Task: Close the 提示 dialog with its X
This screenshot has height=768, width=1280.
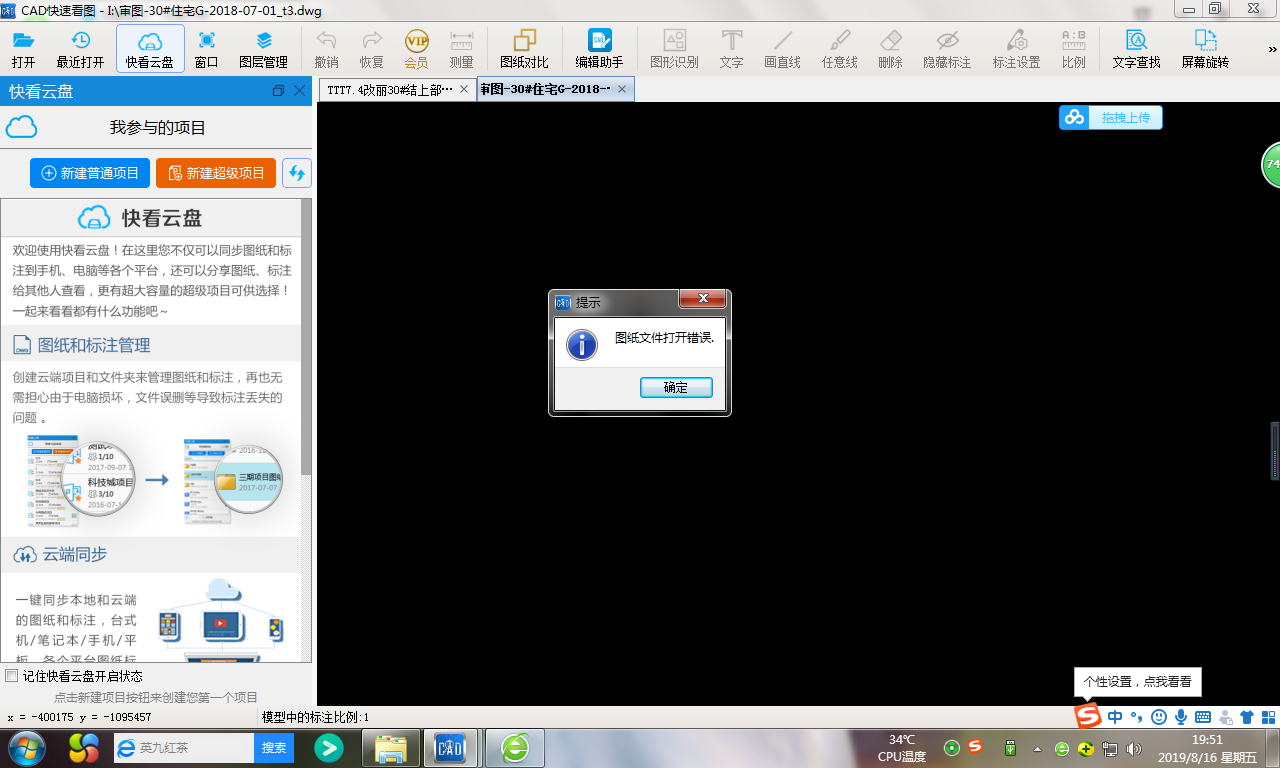Action: point(702,299)
